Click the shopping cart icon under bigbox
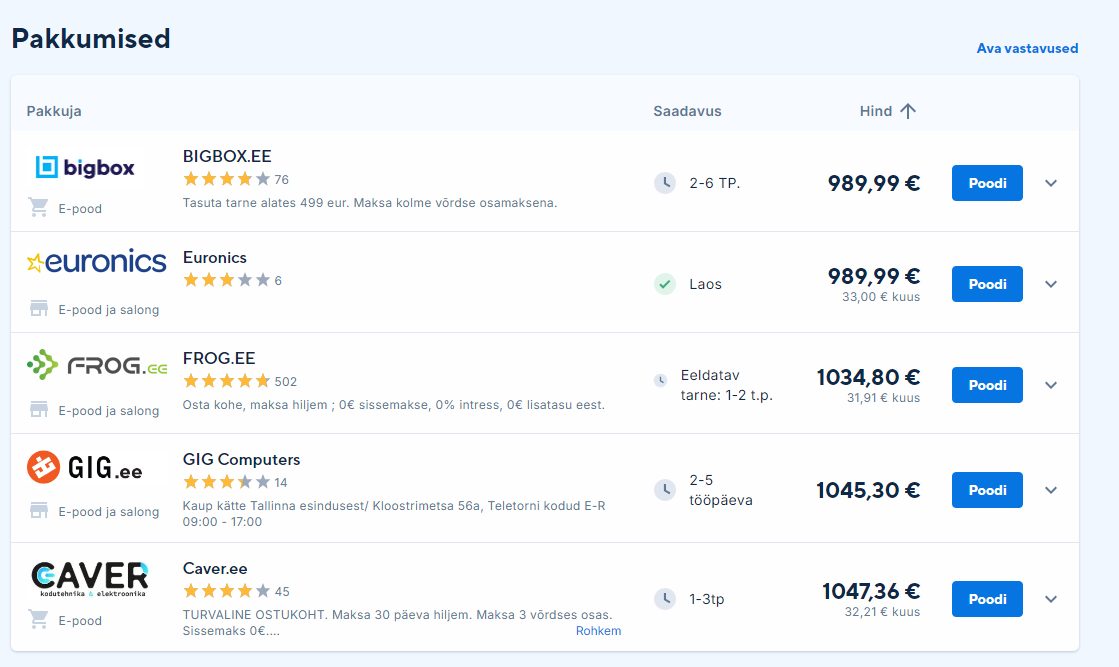Viewport: 1119px width, 667px height. pos(39,208)
